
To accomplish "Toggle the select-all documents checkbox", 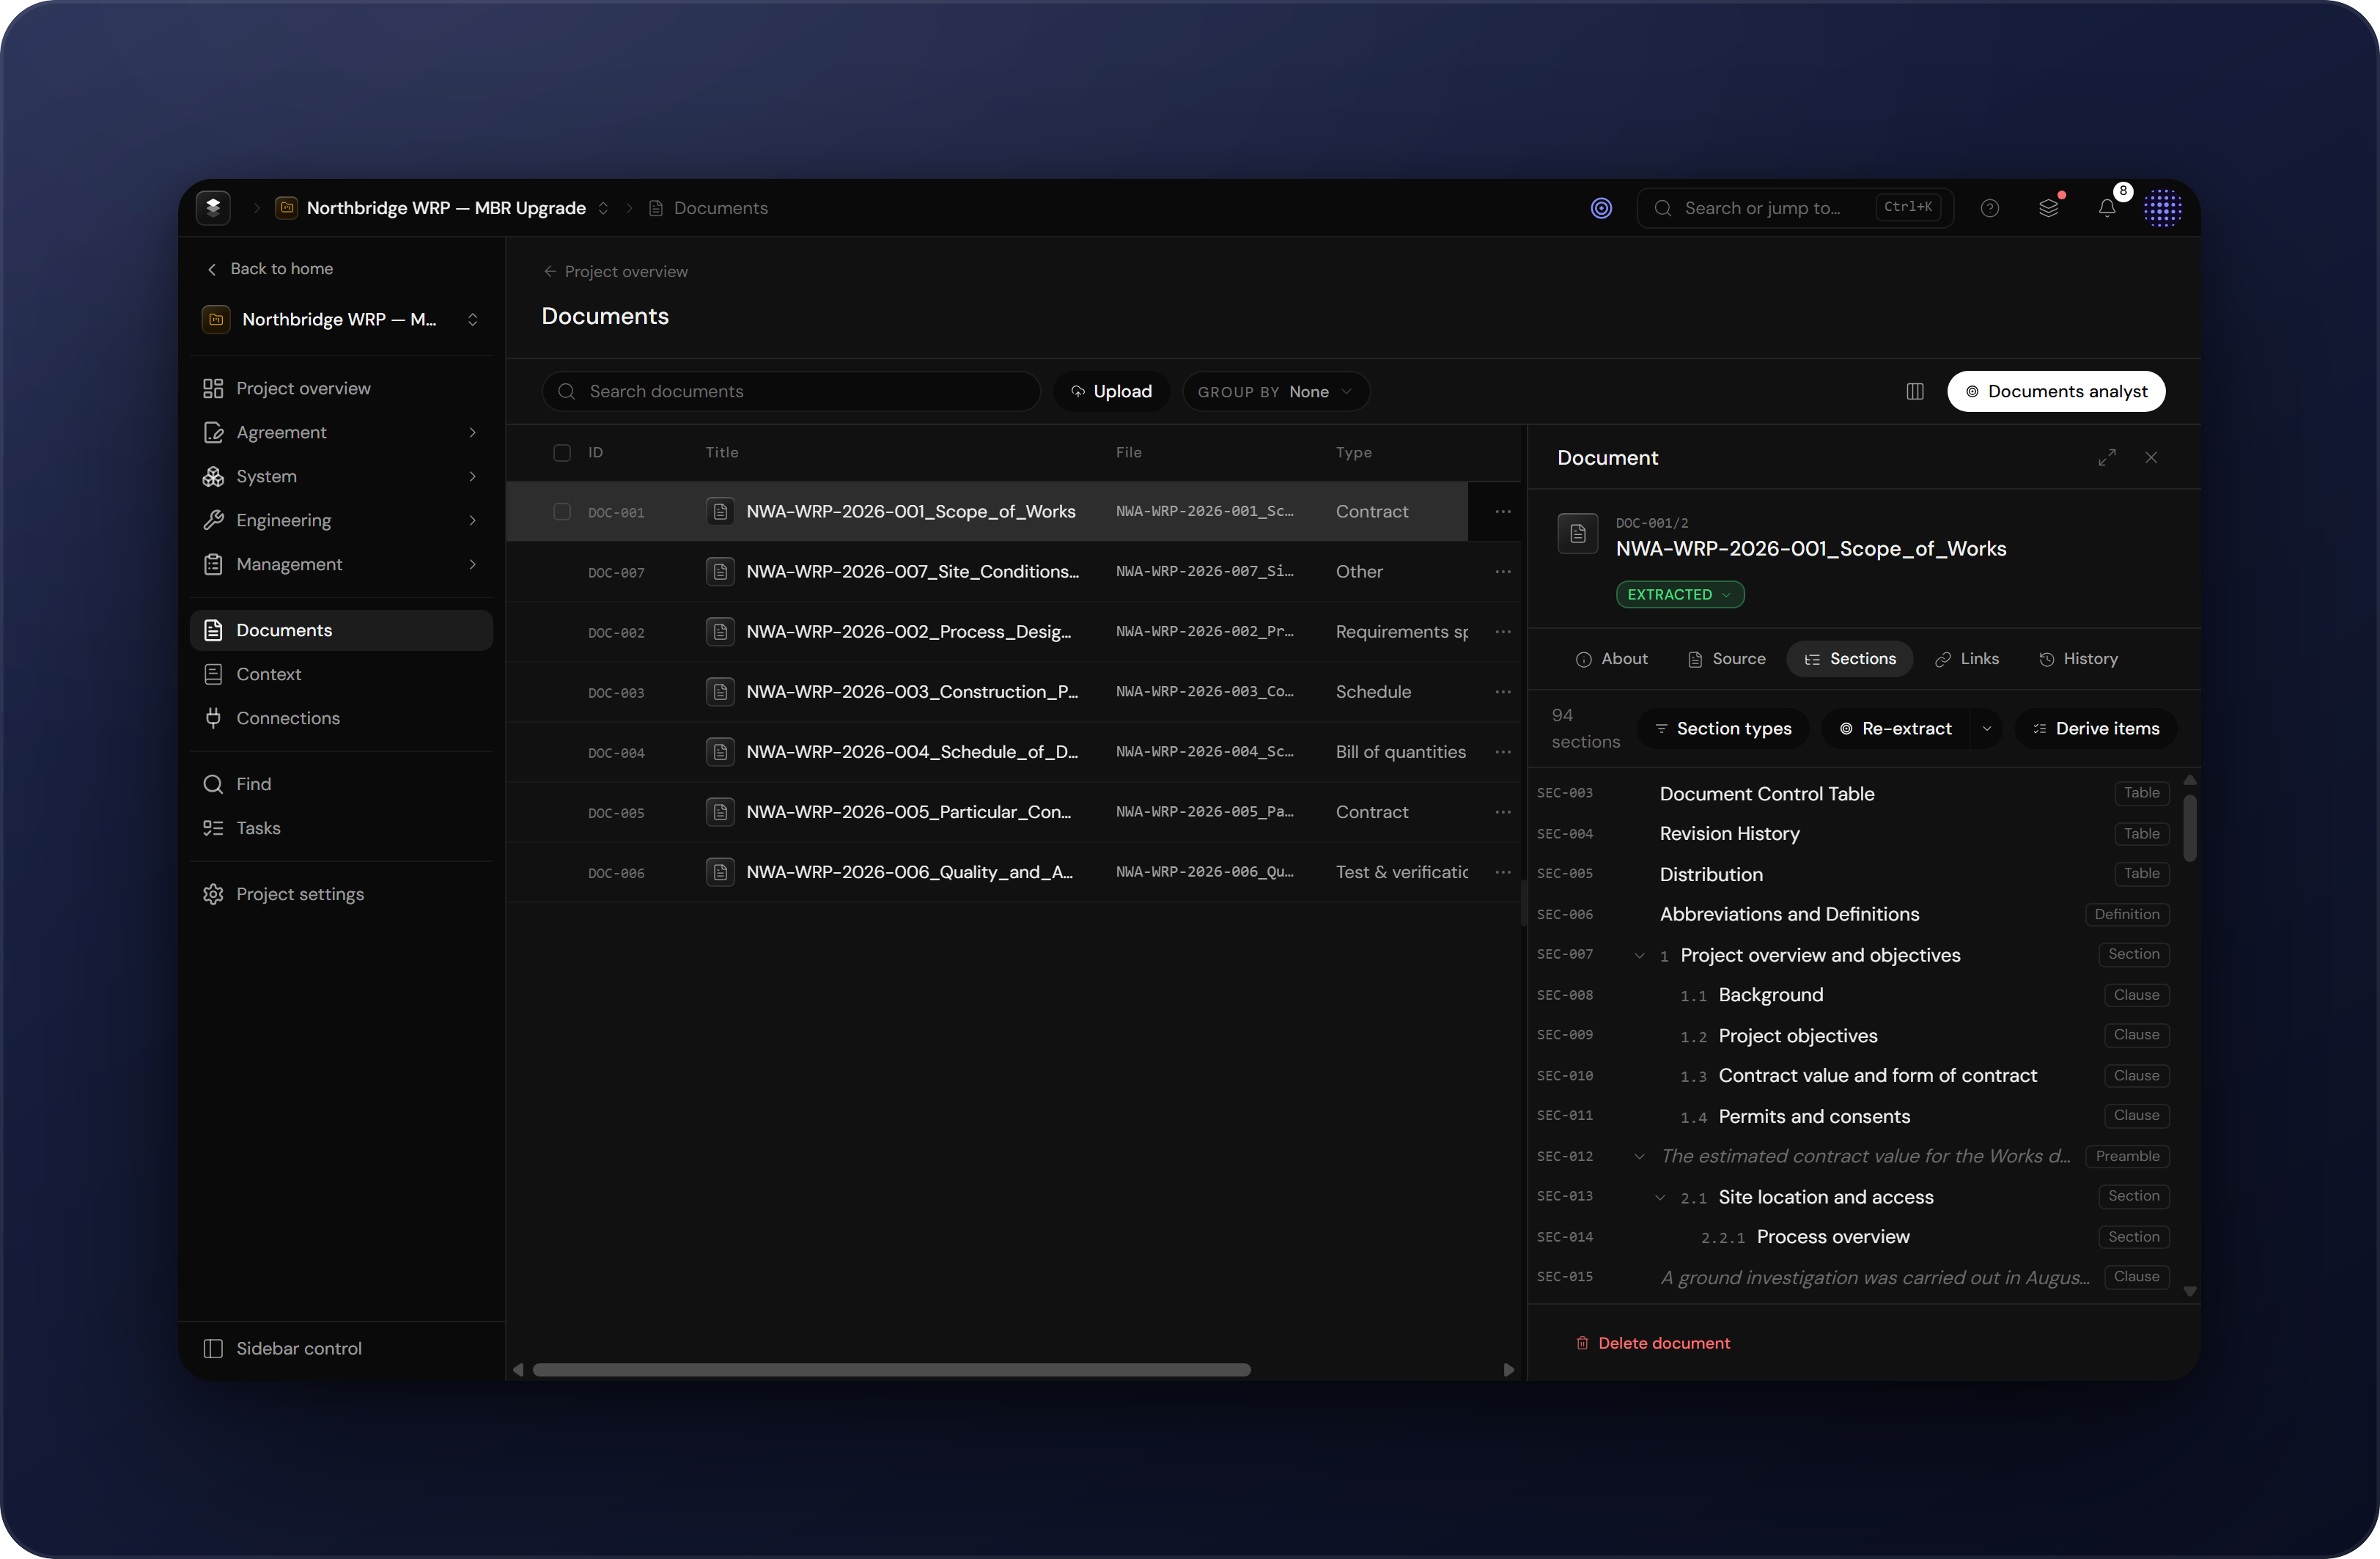I will (x=562, y=452).
